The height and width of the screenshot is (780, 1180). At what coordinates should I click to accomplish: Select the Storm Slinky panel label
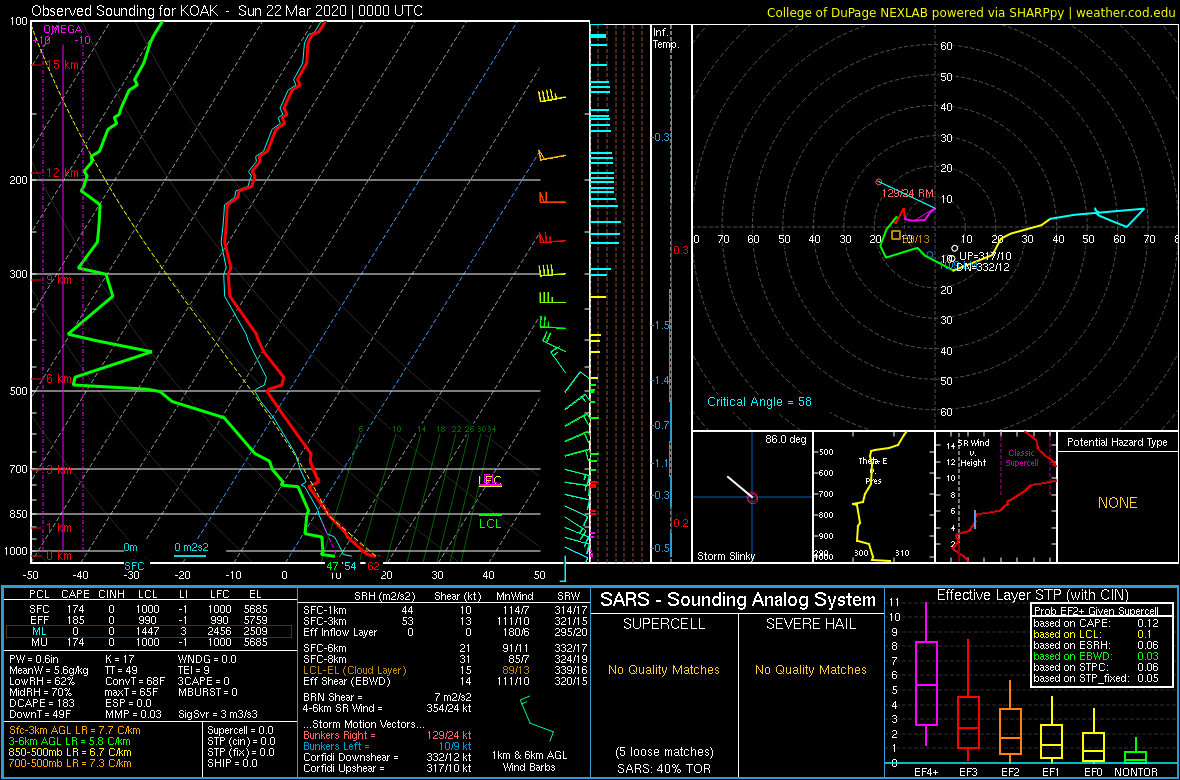click(x=727, y=556)
